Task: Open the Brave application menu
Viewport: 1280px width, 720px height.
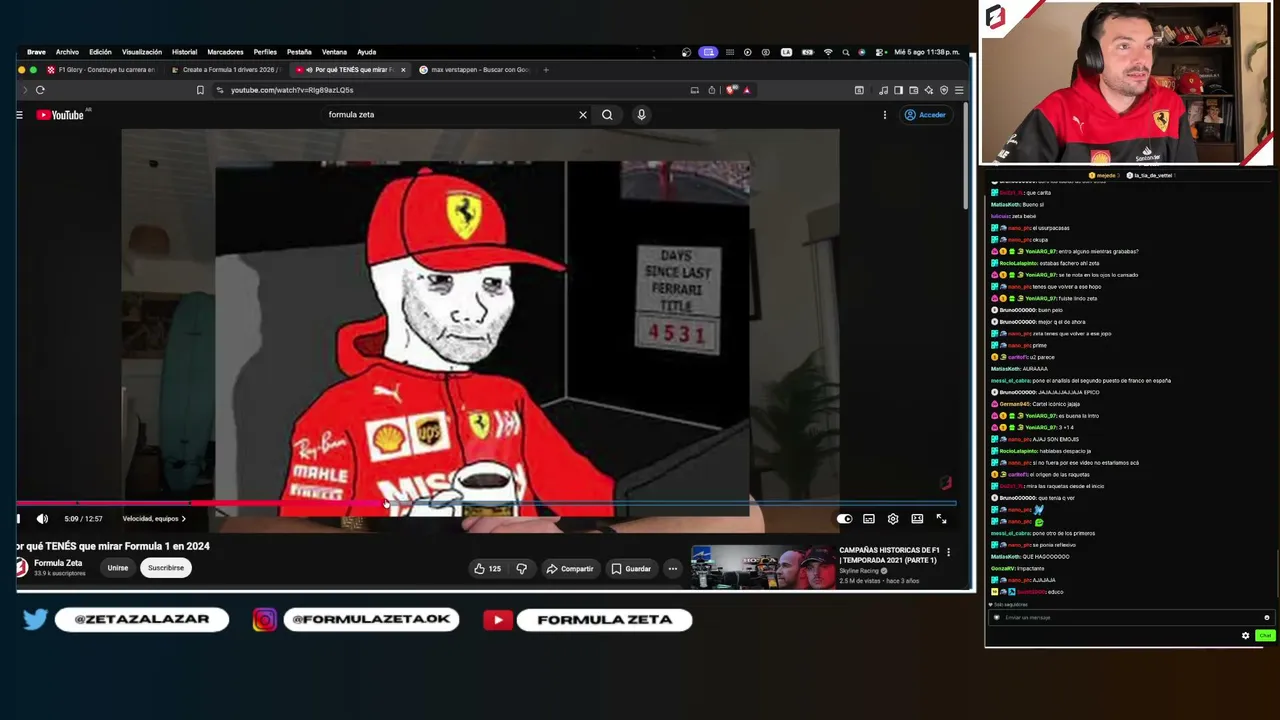Action: 36,52
